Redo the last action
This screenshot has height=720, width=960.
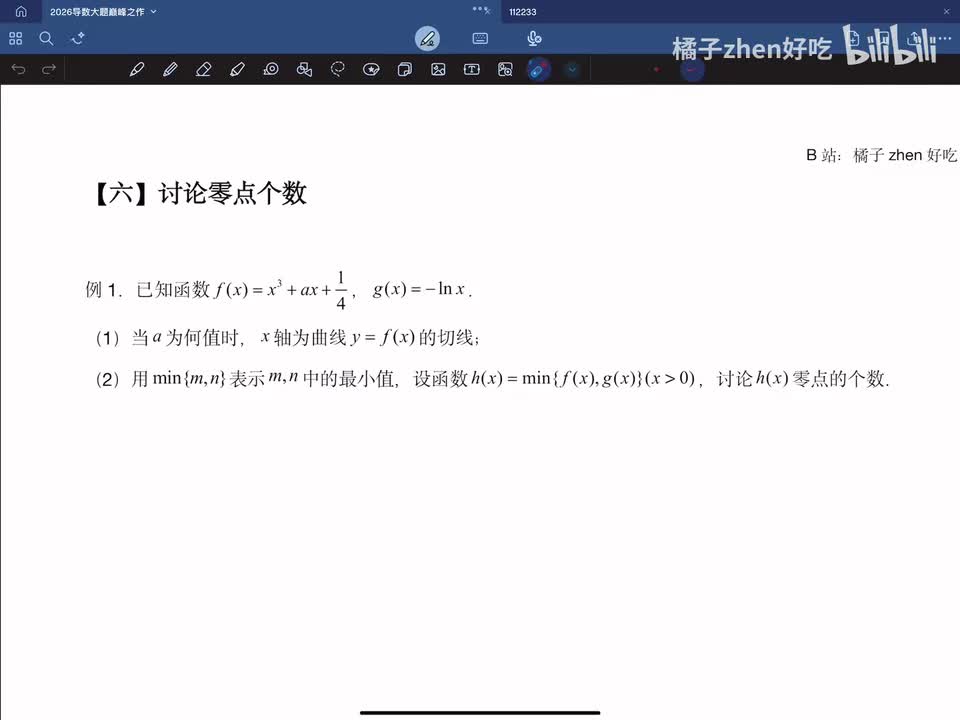click(49, 69)
